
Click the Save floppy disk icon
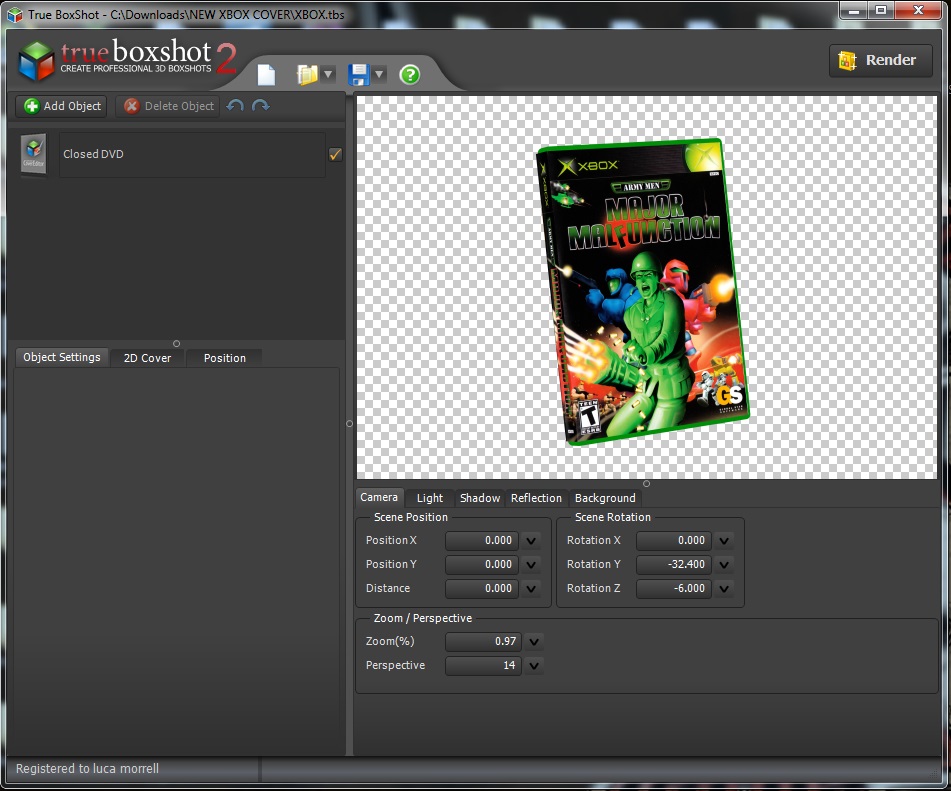point(359,75)
